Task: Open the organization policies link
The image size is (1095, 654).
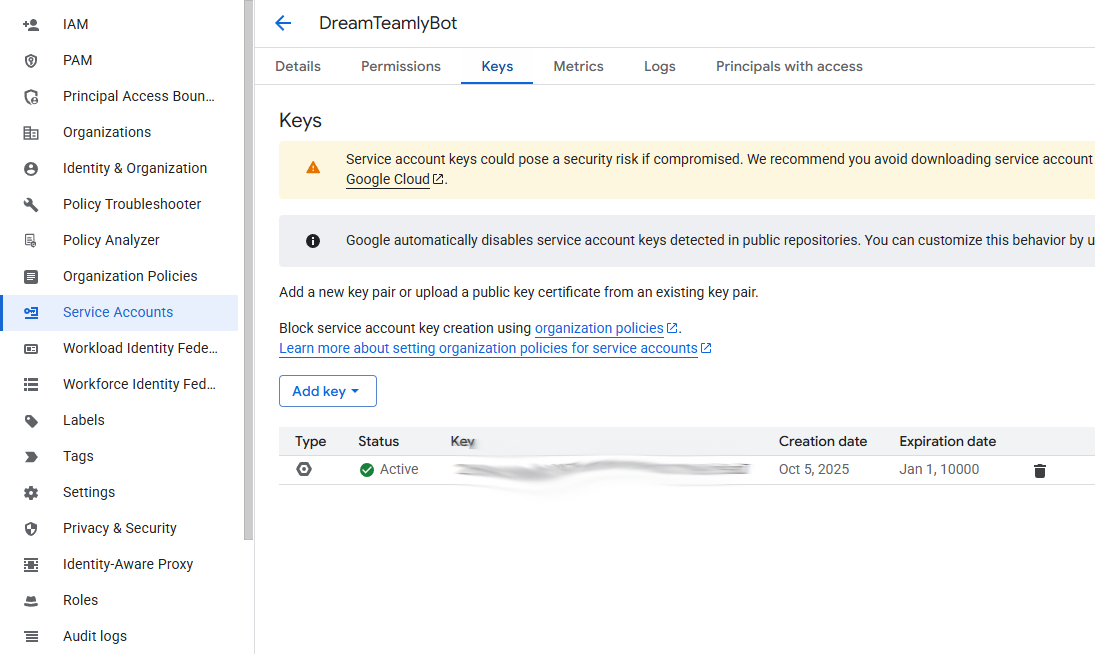Action: [x=599, y=328]
